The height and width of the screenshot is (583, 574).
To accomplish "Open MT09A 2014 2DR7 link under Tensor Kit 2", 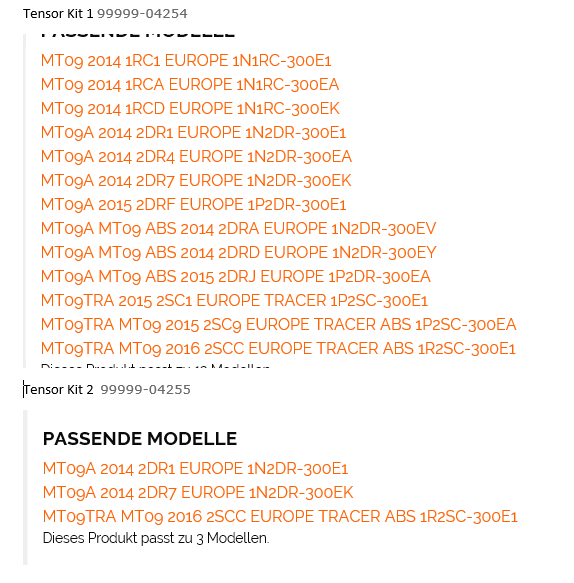I will [198, 493].
